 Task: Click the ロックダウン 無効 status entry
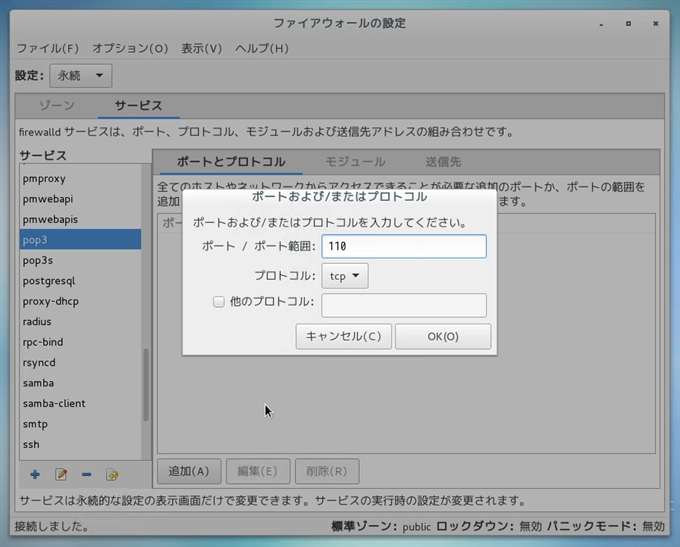[x=489, y=527]
